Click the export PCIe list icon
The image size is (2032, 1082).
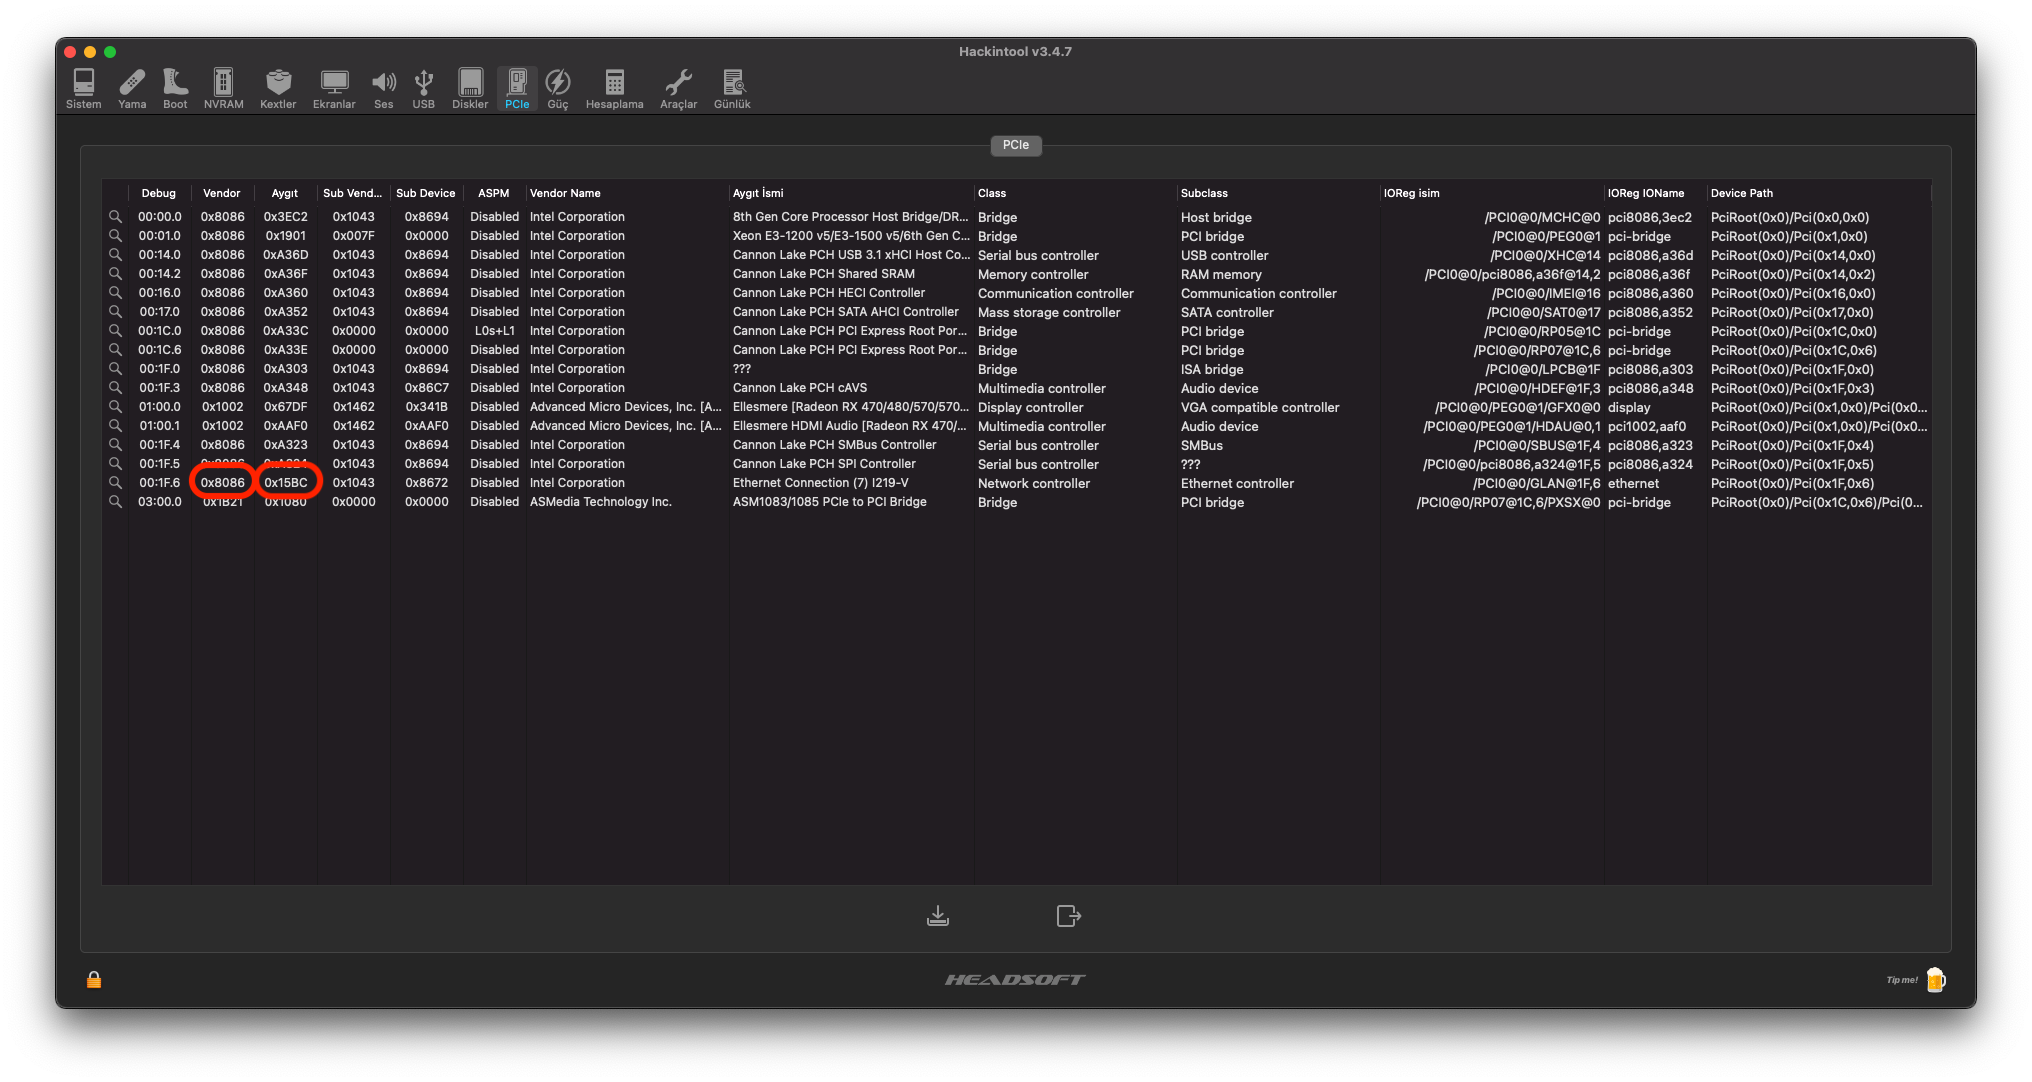coord(1068,916)
